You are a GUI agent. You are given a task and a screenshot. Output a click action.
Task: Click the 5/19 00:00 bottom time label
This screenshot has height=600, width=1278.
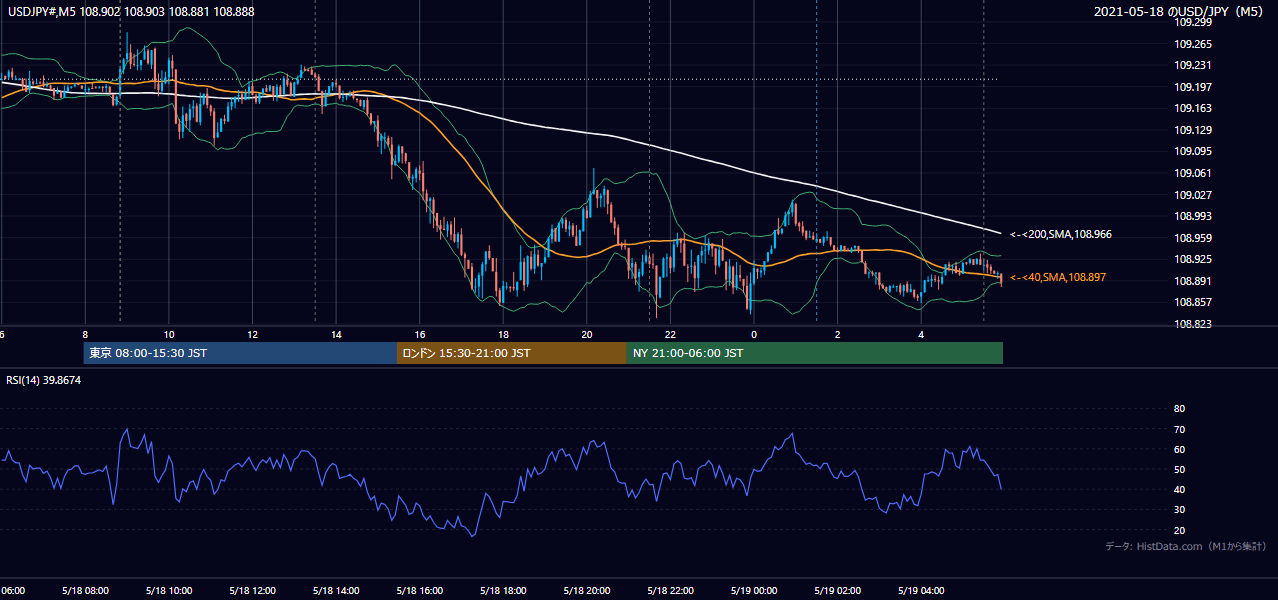754,591
